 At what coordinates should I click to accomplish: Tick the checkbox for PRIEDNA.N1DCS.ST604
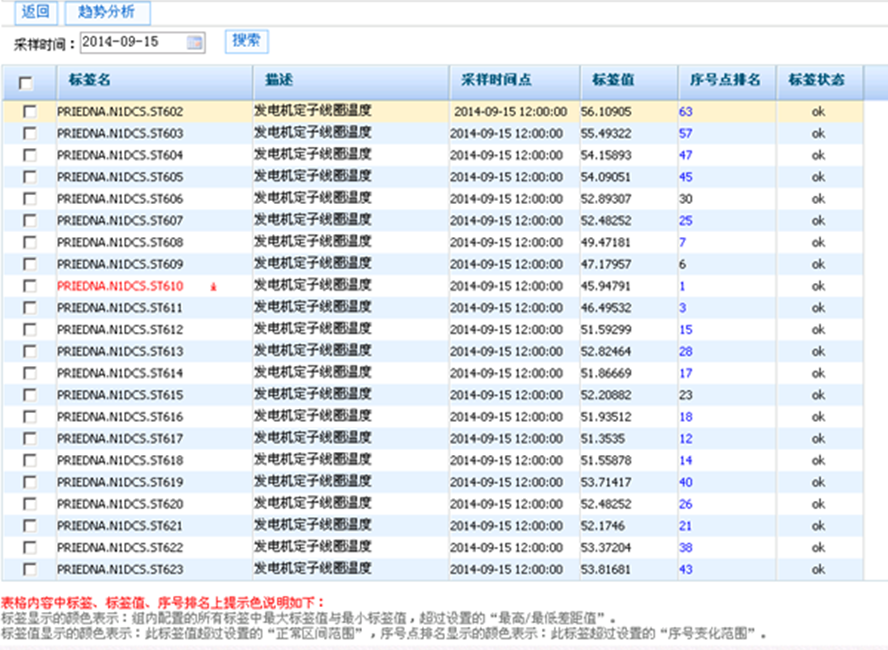pos(29,155)
